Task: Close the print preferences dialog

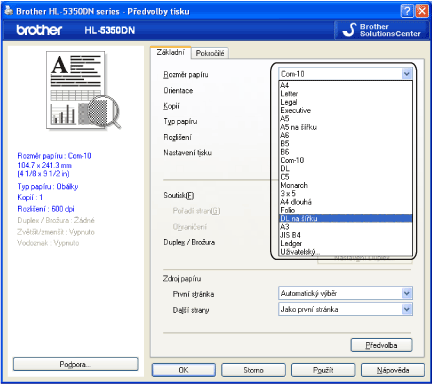Action: point(422,11)
